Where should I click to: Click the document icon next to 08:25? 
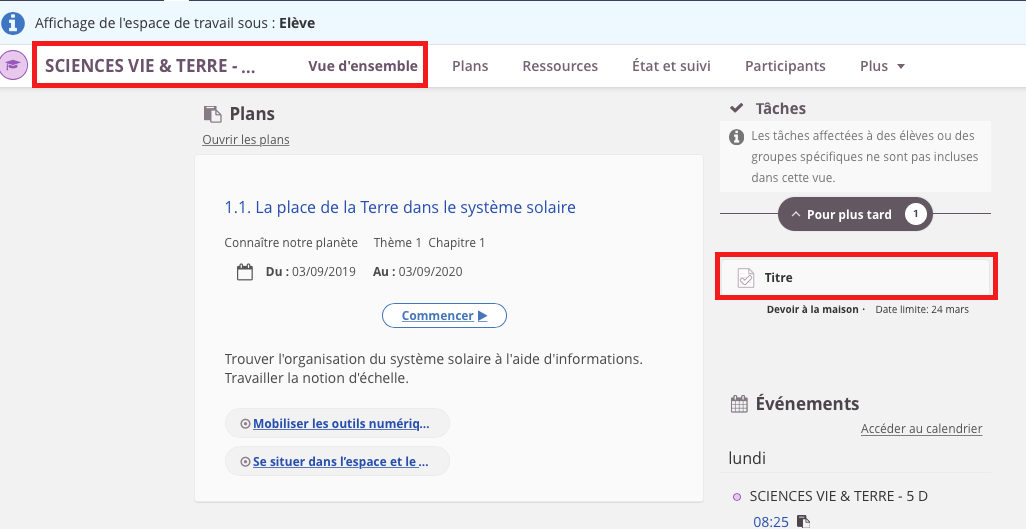pos(803,521)
